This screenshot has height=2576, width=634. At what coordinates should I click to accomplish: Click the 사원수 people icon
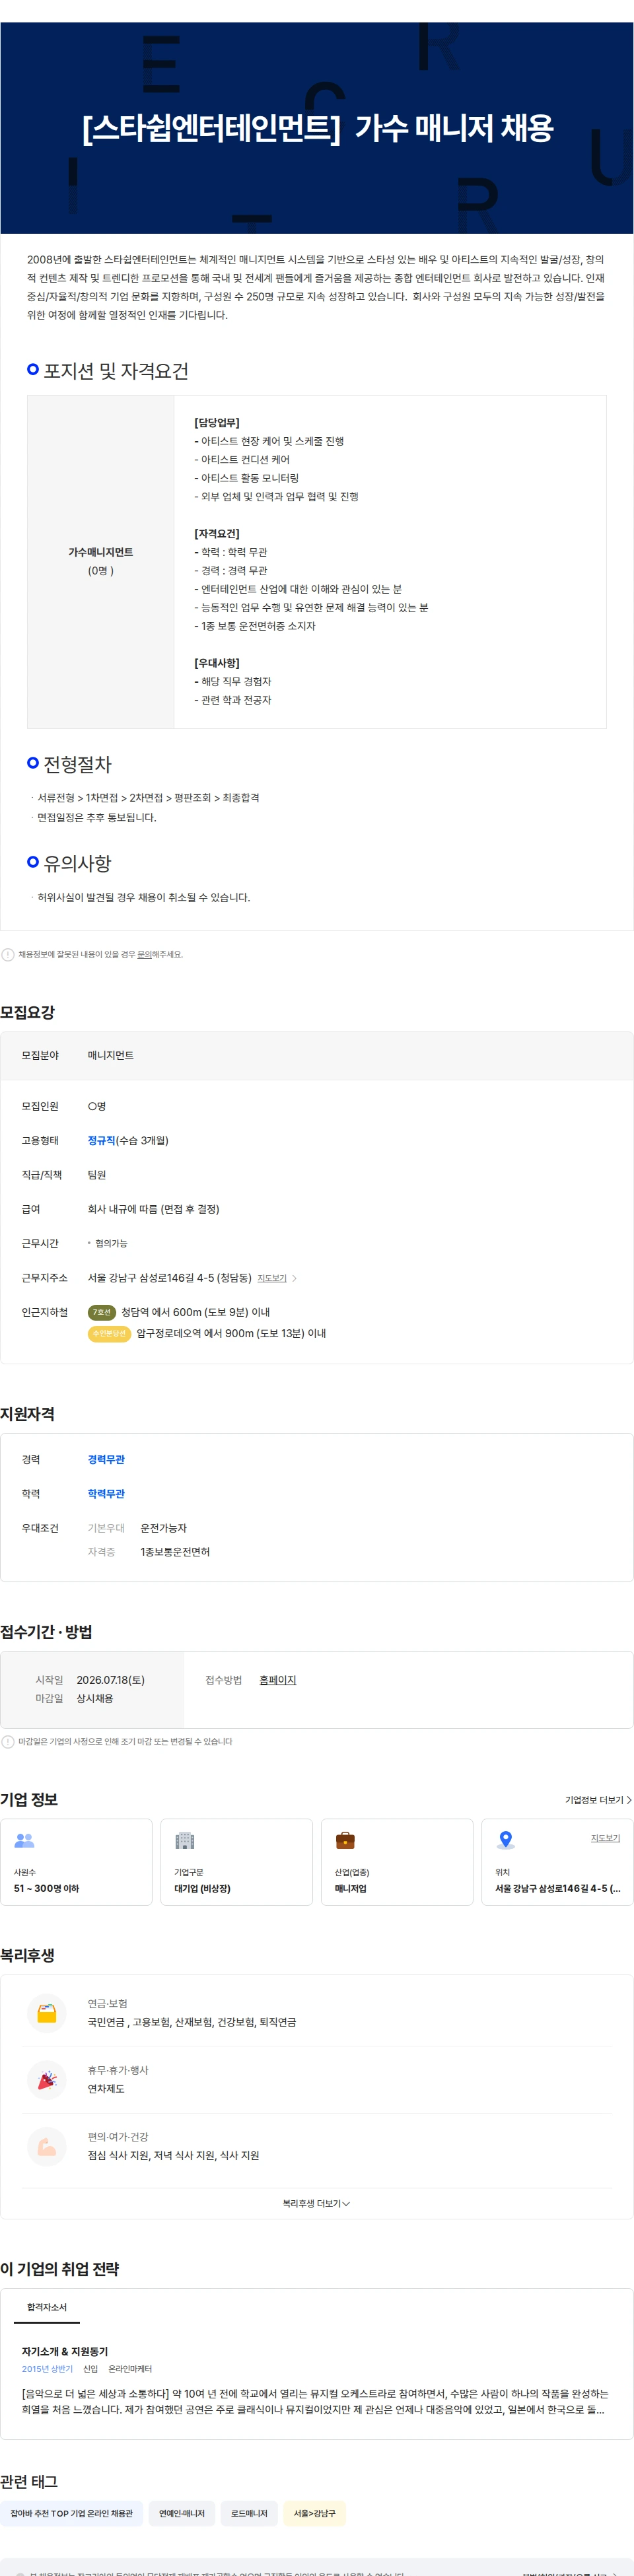24,1840
